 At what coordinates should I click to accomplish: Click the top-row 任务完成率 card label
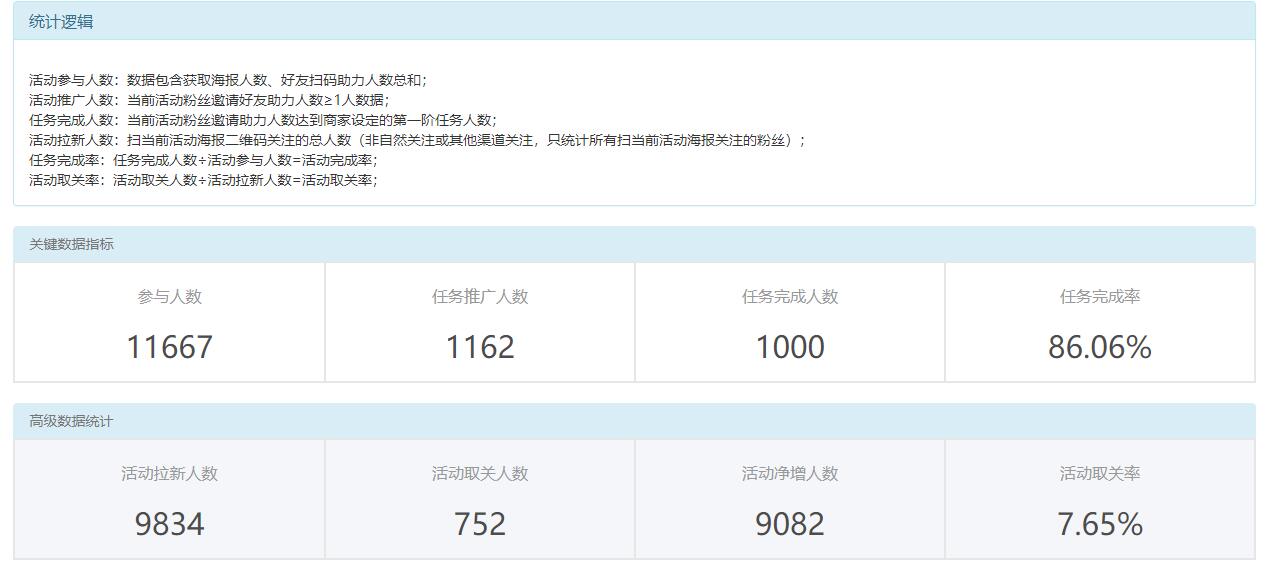1100,297
